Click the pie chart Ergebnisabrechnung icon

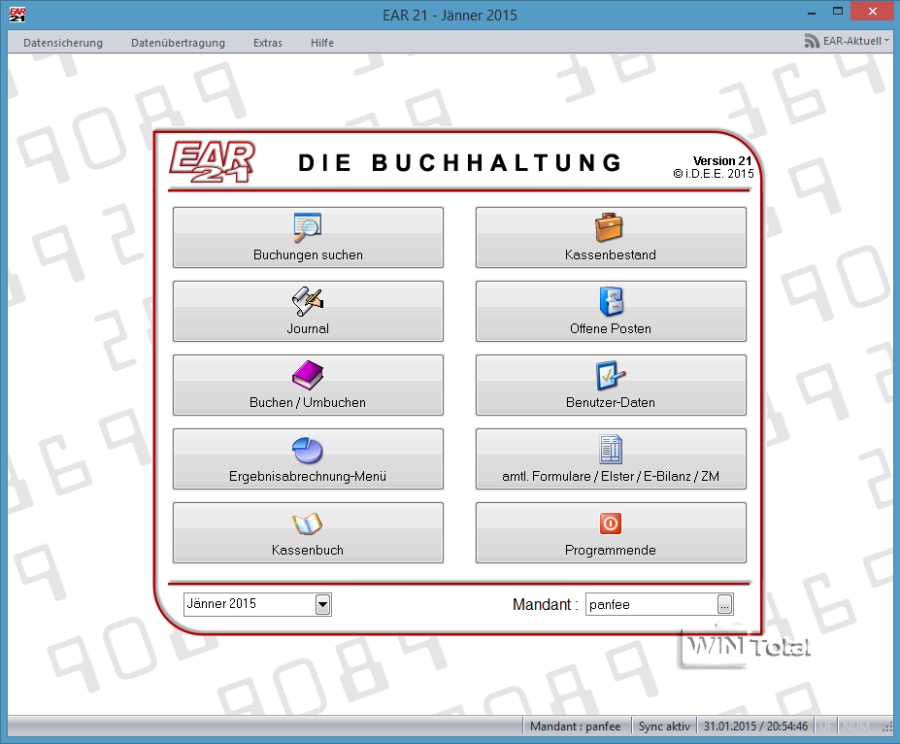[x=308, y=450]
